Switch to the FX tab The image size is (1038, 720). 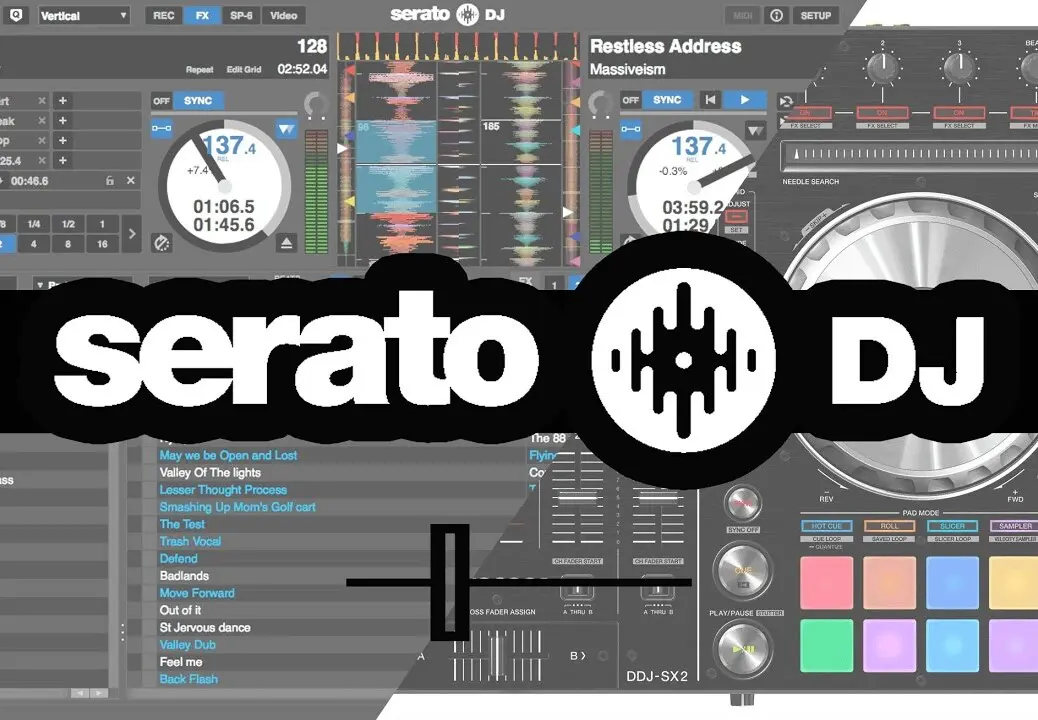click(x=203, y=15)
